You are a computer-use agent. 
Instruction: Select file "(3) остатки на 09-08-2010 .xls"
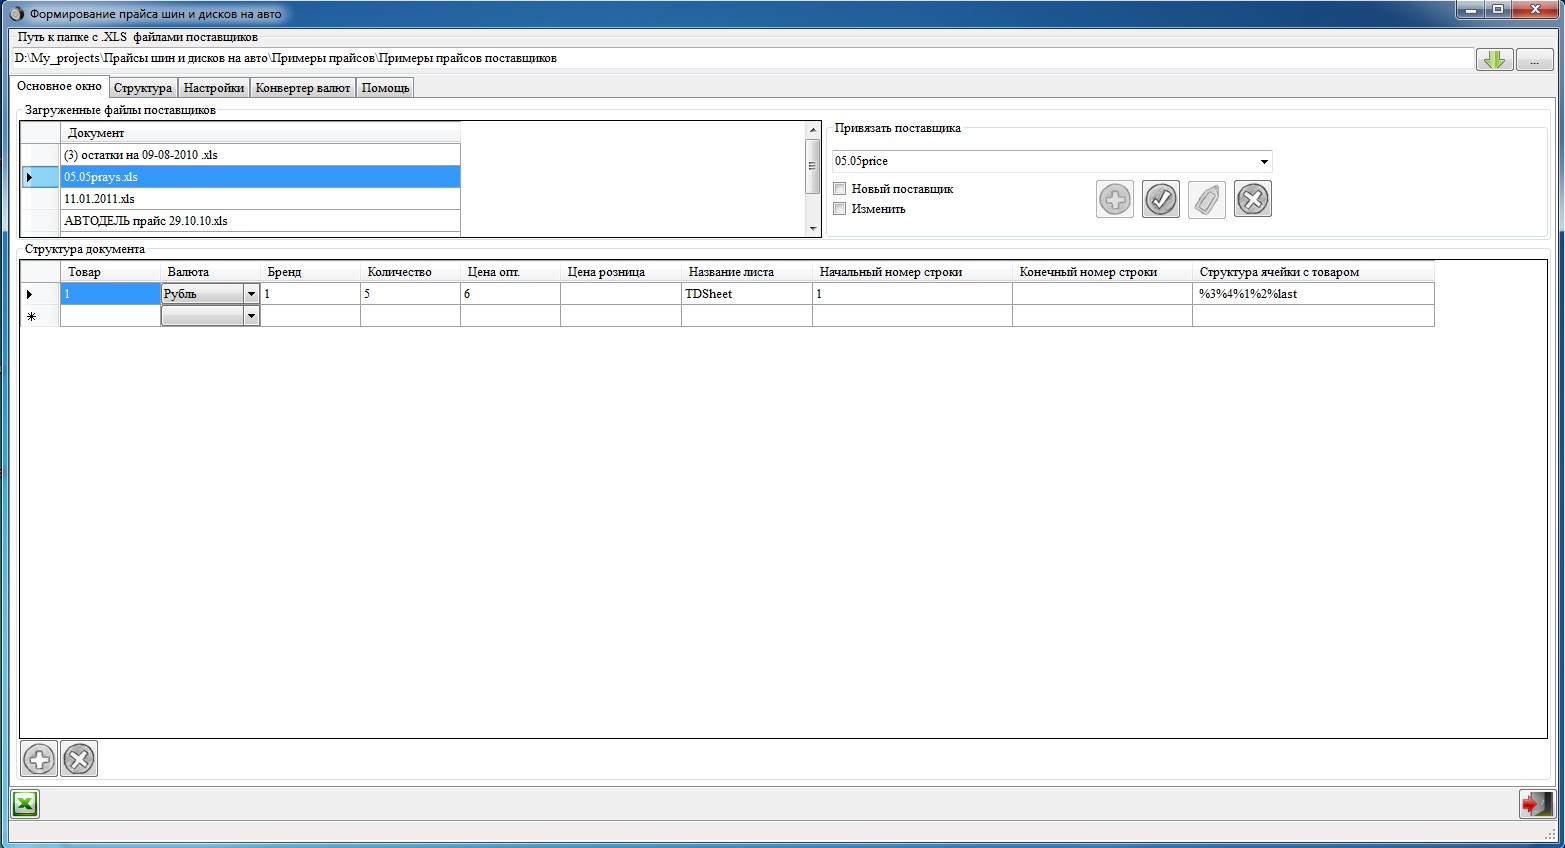(260, 155)
